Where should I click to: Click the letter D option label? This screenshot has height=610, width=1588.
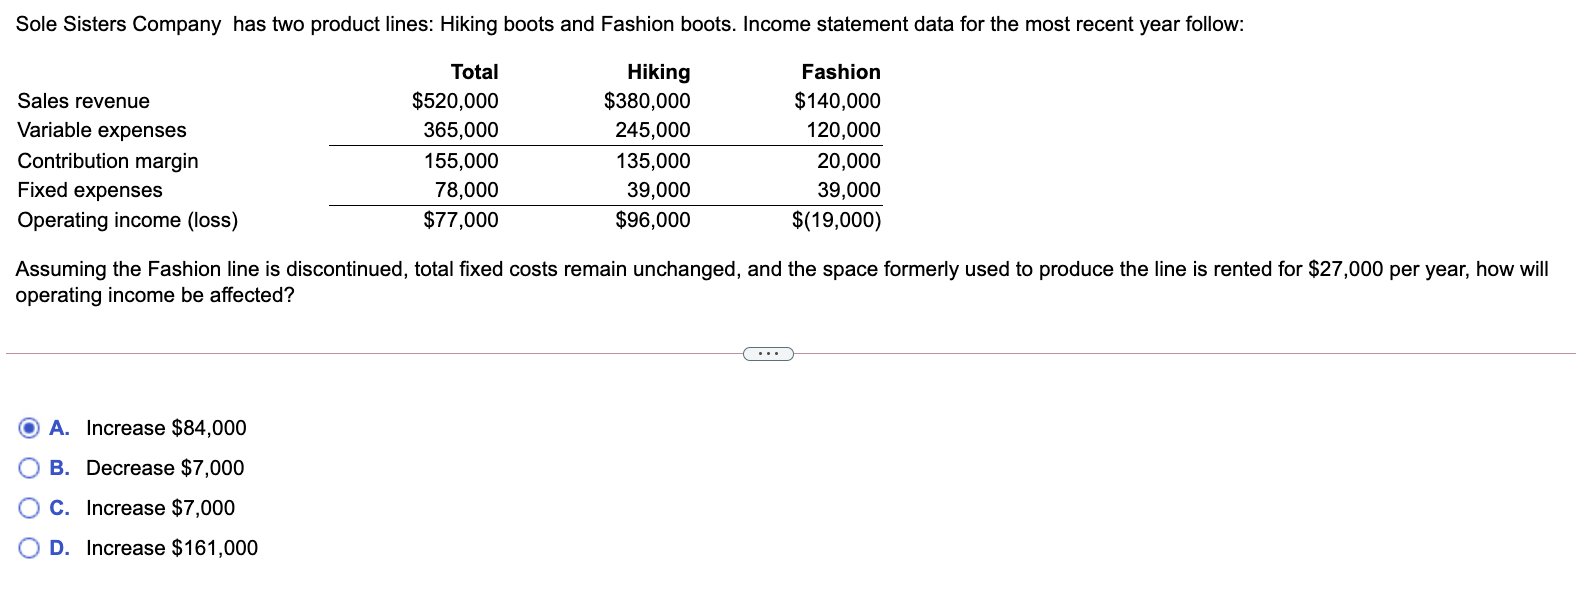(x=59, y=548)
